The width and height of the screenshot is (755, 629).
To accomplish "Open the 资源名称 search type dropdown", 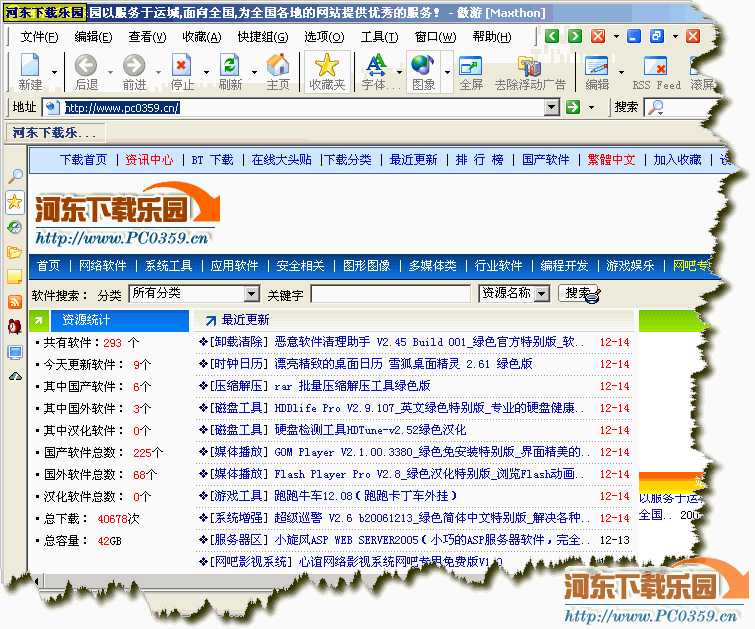I will pos(542,293).
